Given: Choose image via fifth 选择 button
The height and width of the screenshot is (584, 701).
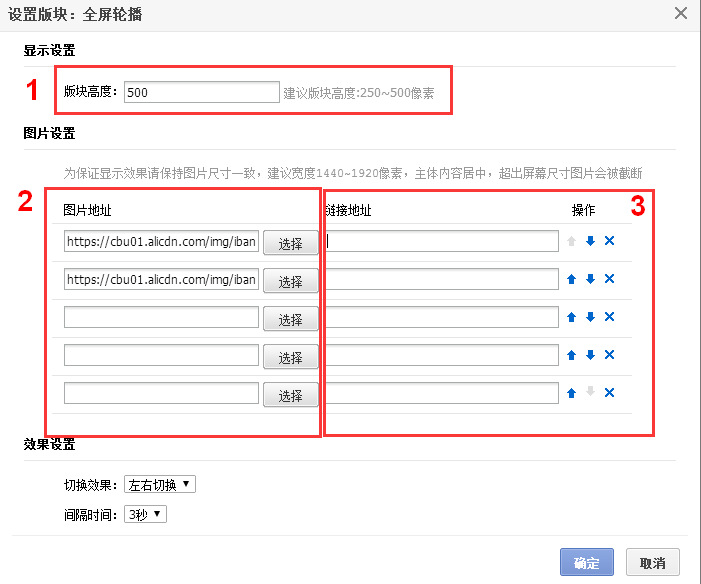Looking at the screenshot, I should pos(290,396).
